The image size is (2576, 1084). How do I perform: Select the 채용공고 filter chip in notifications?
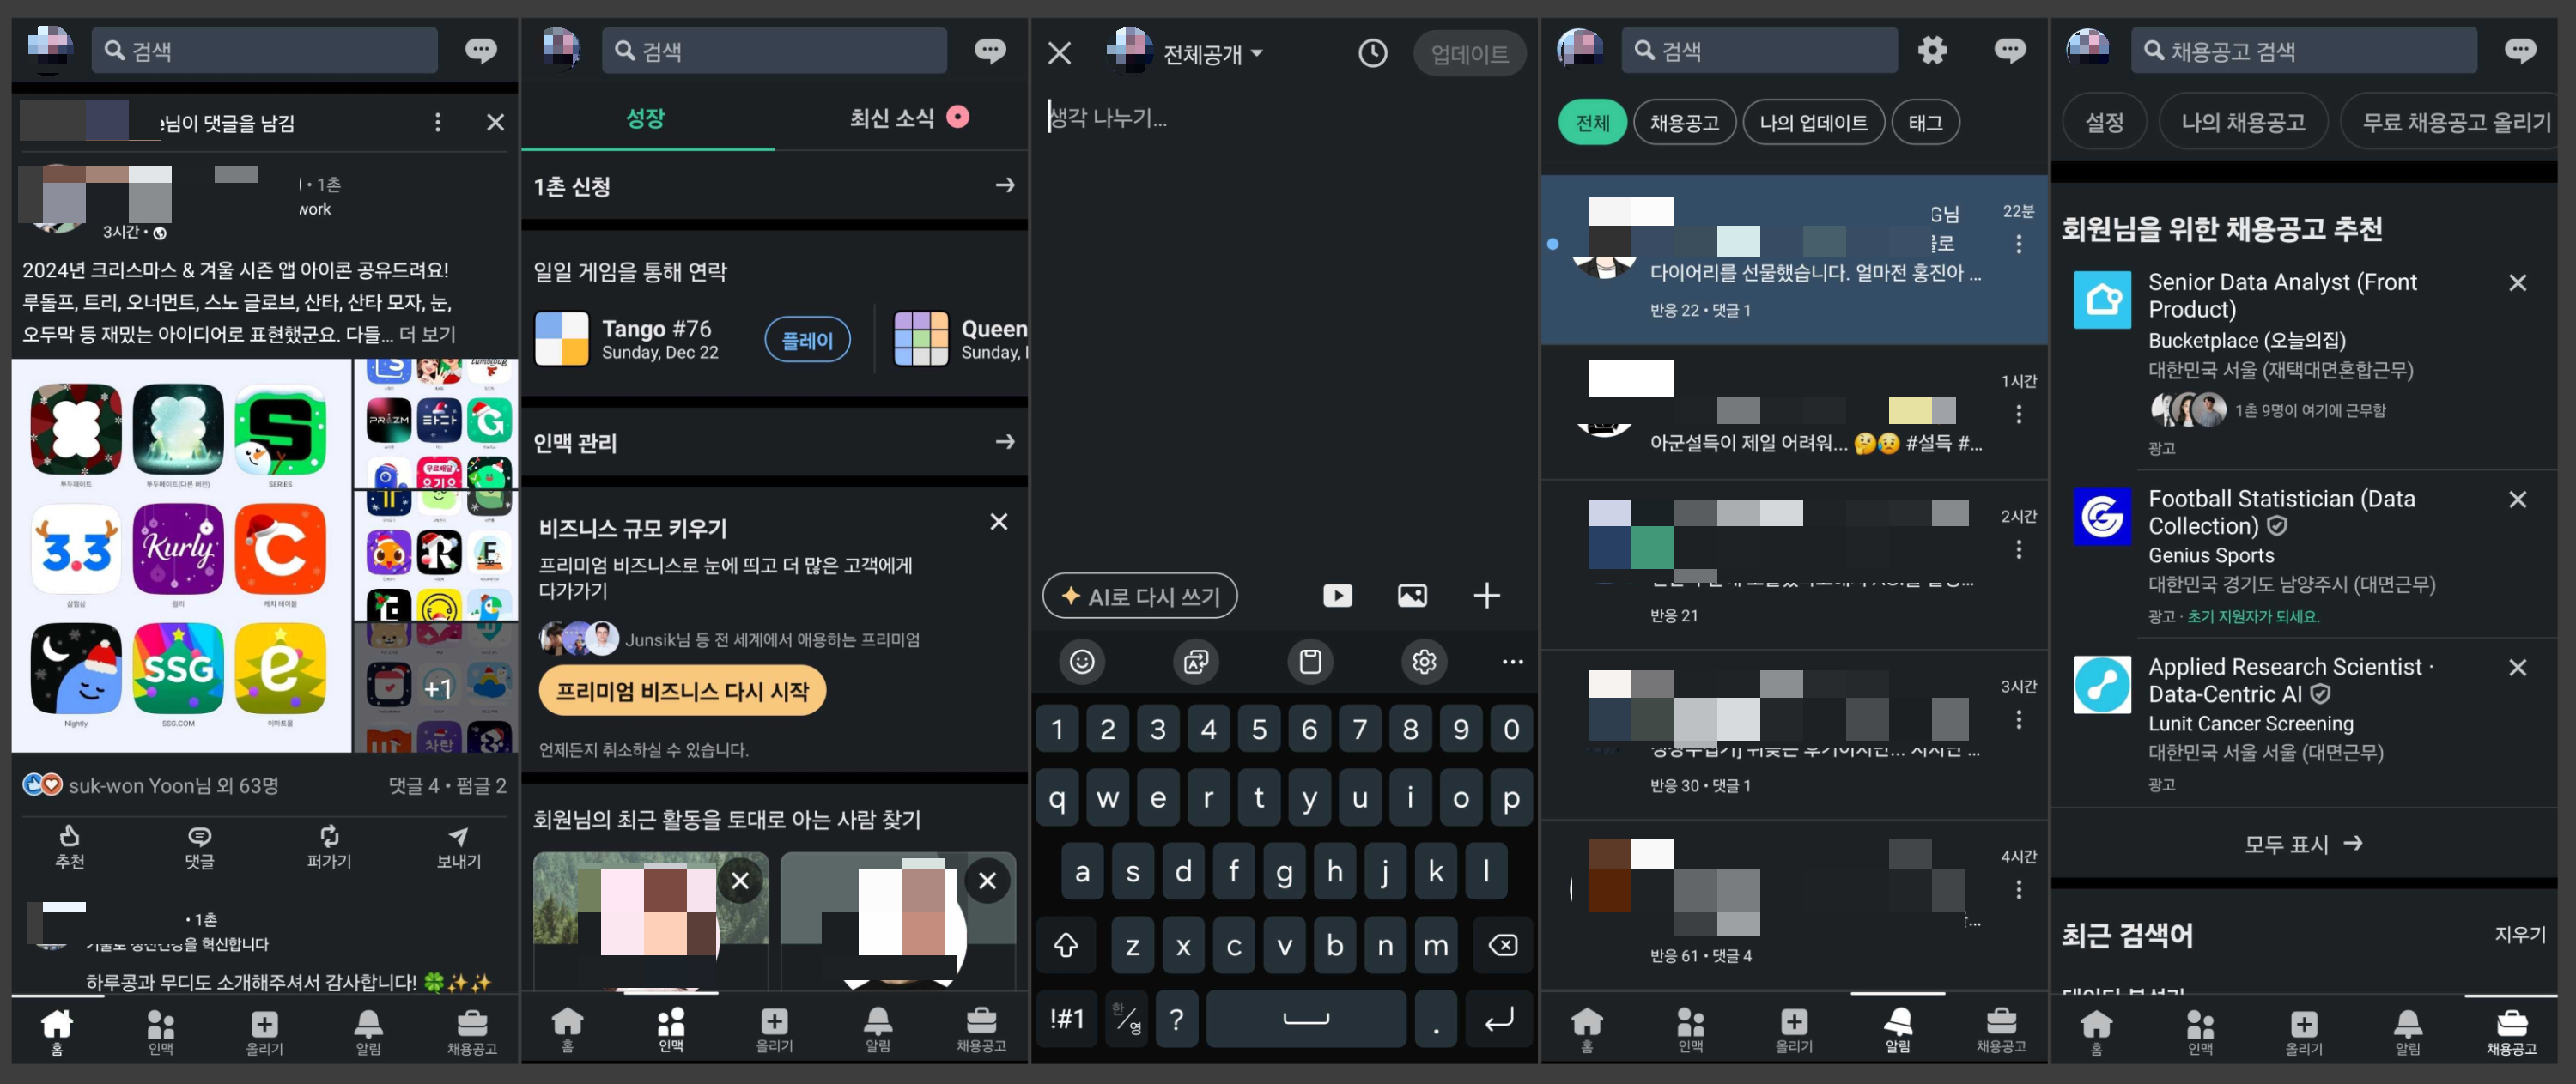point(1684,123)
